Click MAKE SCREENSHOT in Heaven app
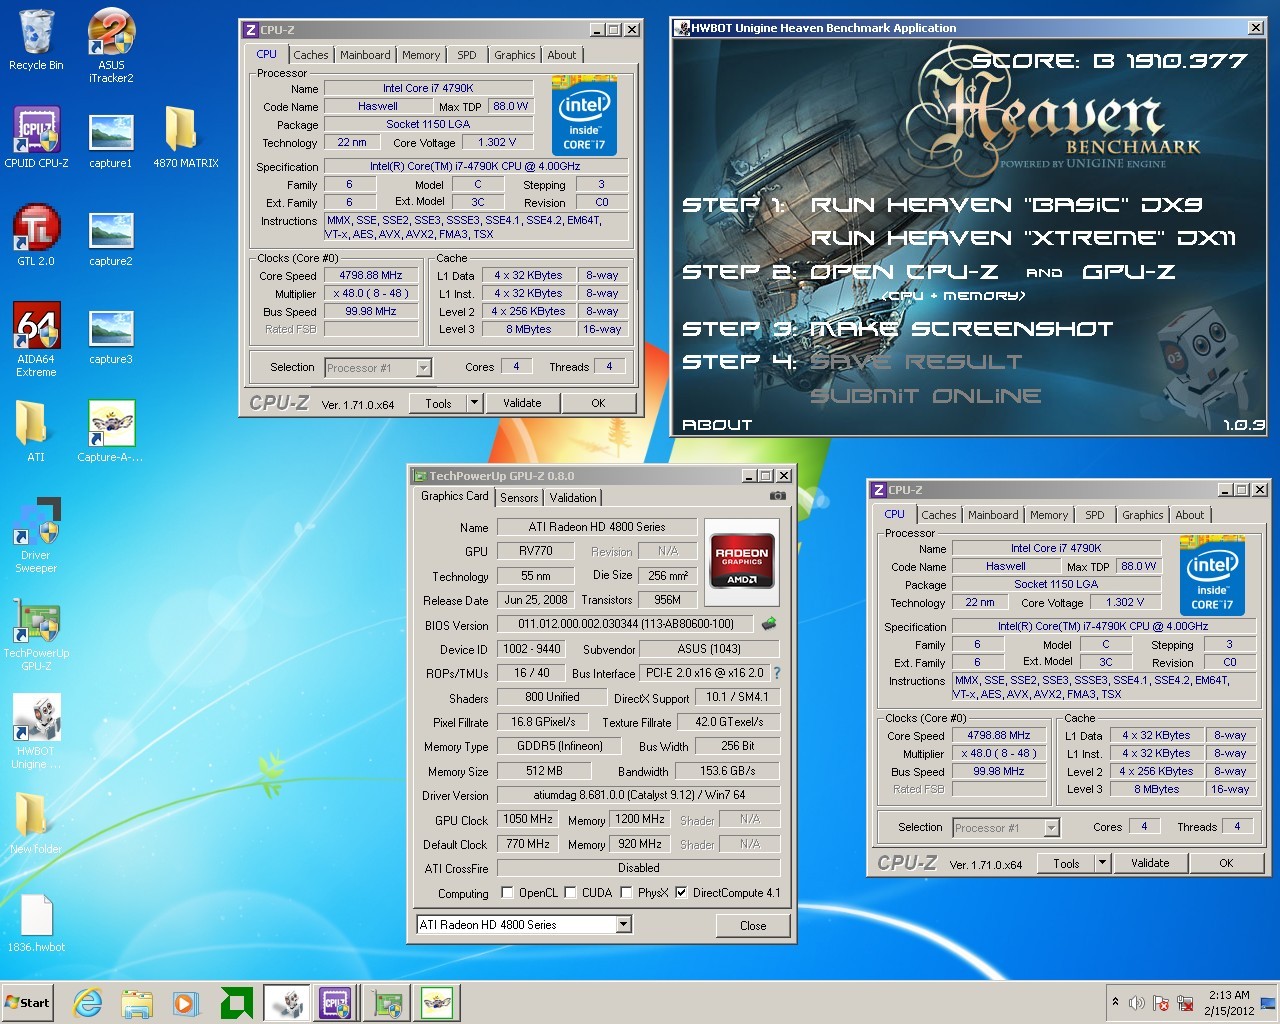Screen dimensions: 1280x1024 (x=961, y=329)
